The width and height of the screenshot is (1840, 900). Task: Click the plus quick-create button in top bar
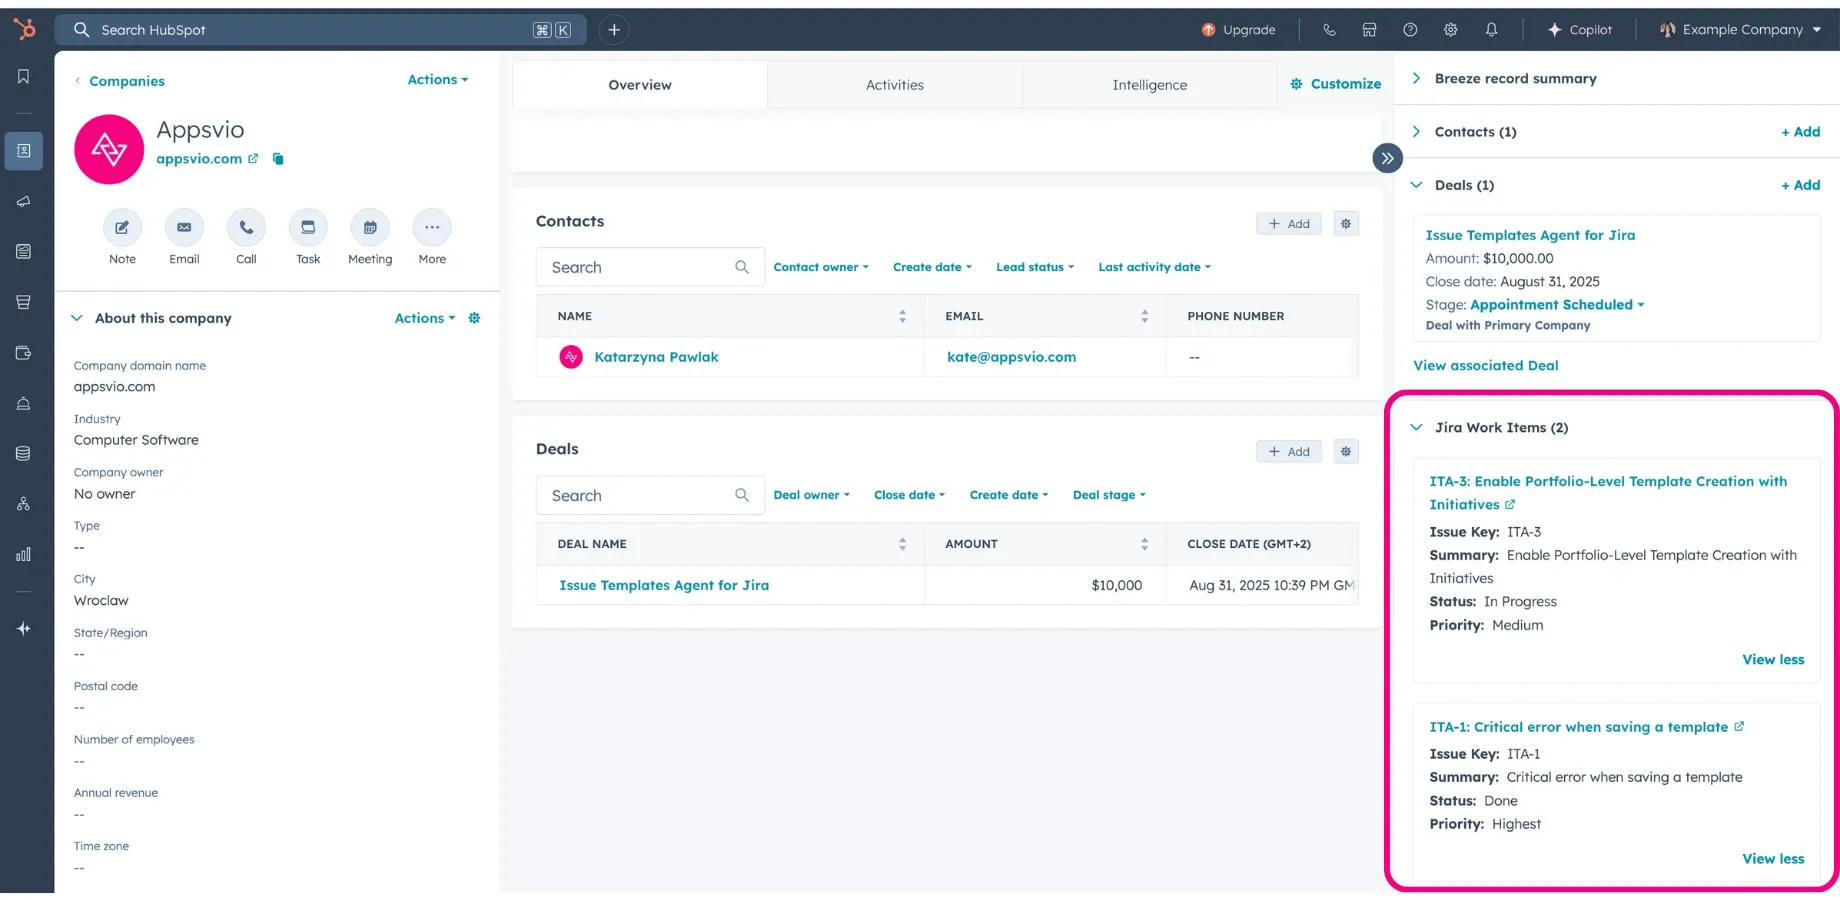click(614, 30)
